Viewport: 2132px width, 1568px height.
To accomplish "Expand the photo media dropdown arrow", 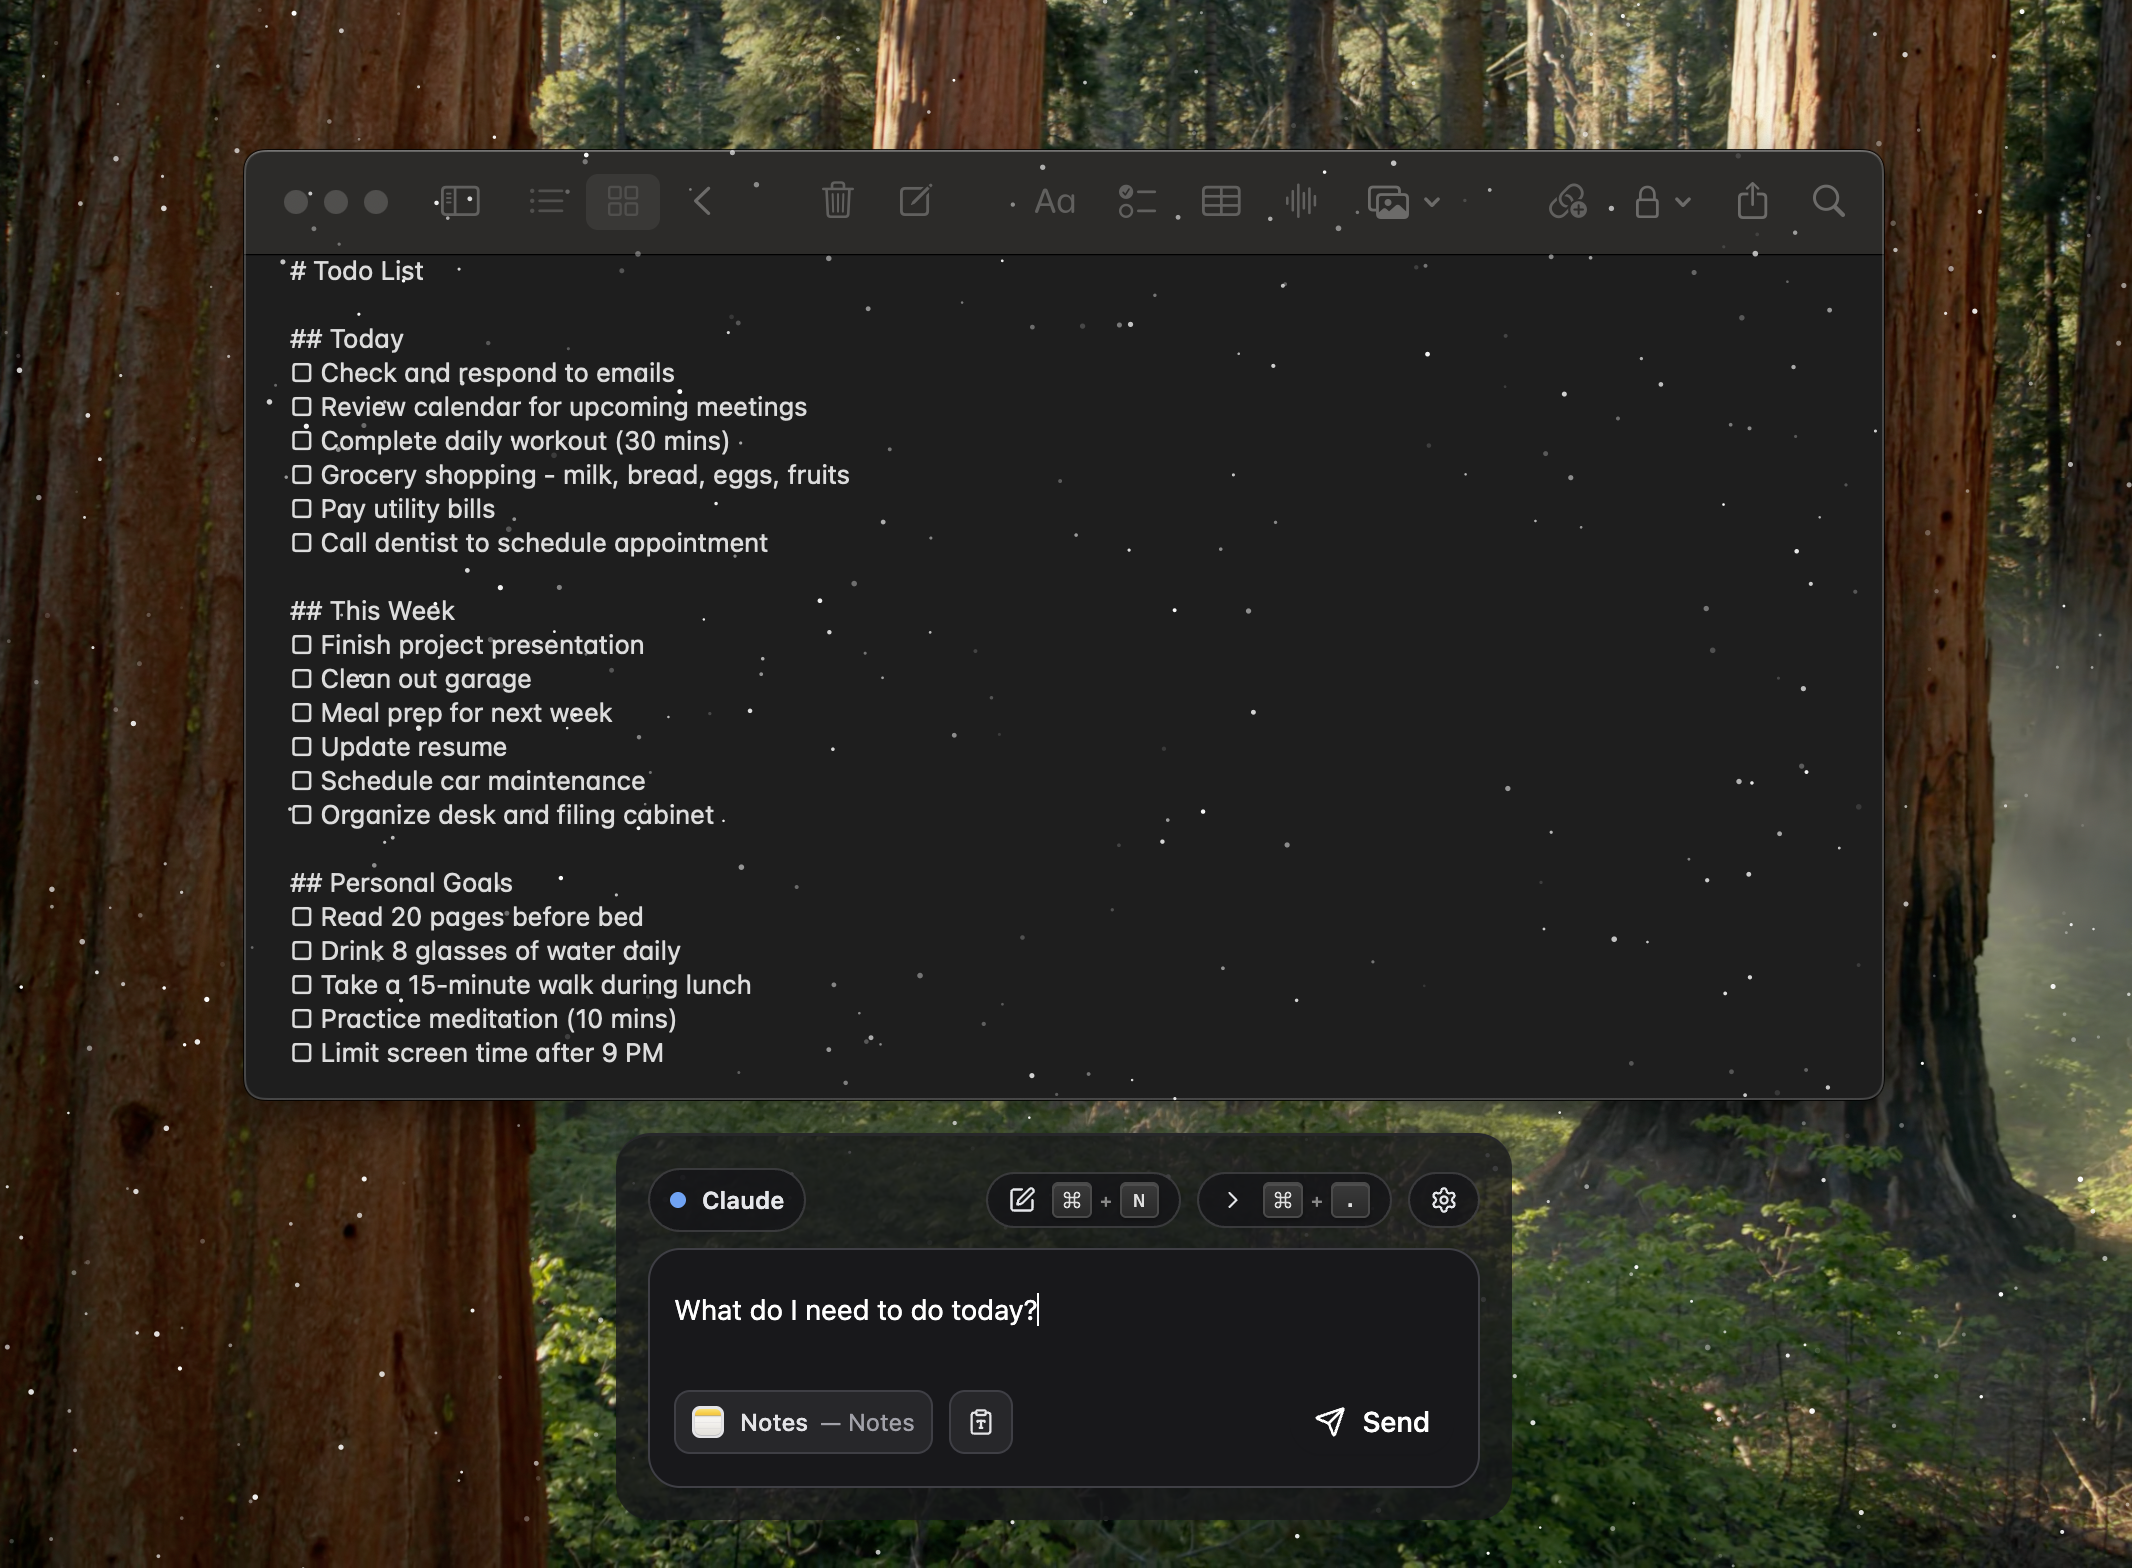I will (x=1432, y=202).
